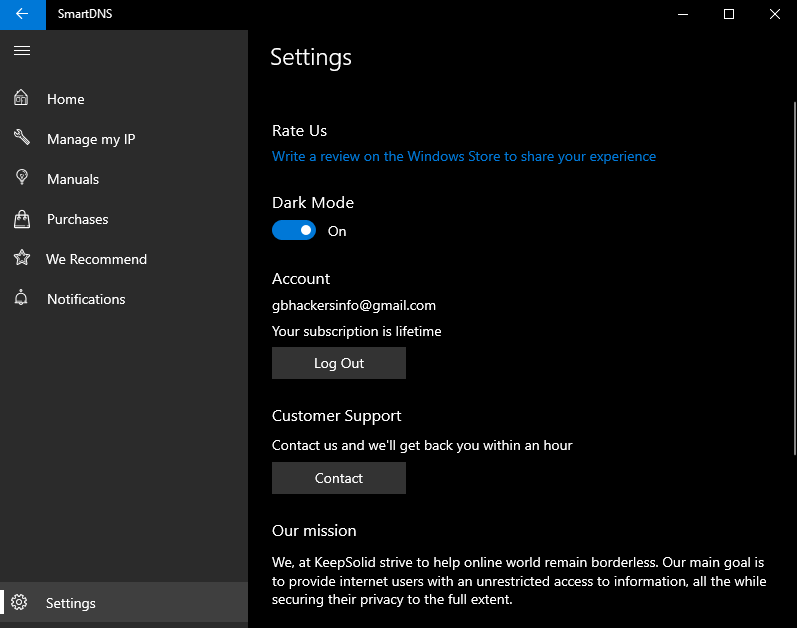Open the Purchases page

124,219
